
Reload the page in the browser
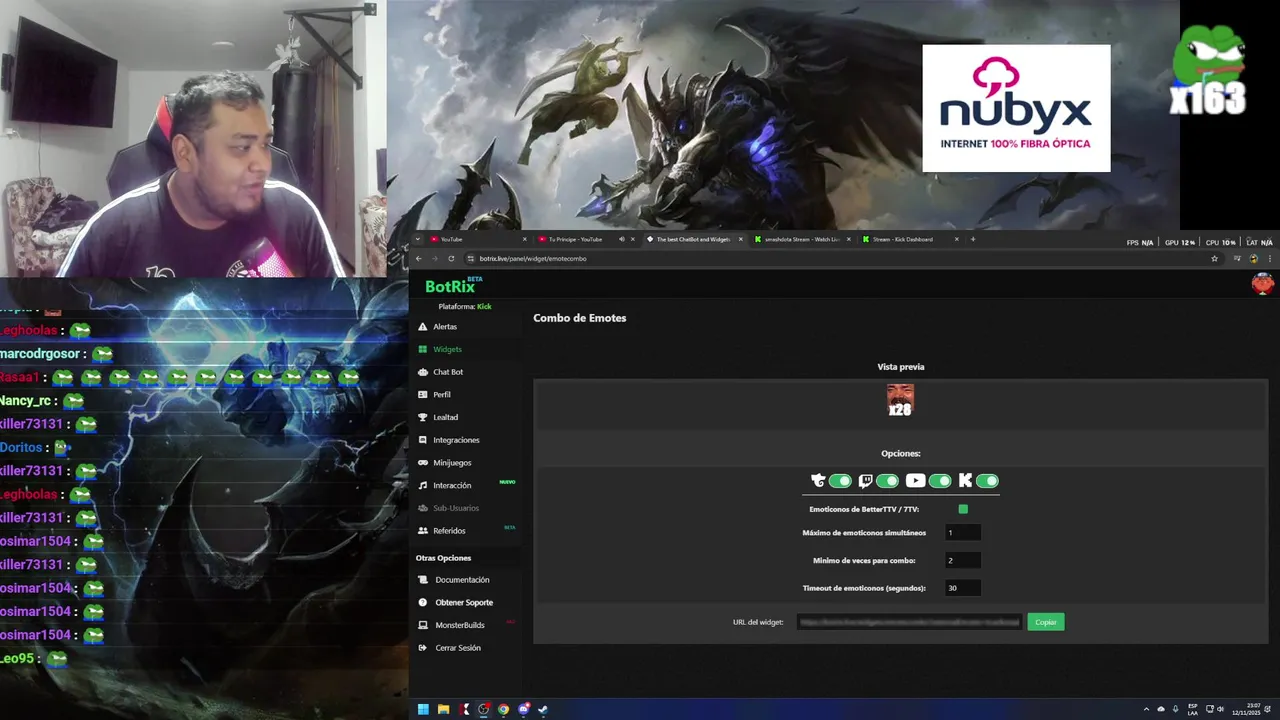(x=451, y=258)
